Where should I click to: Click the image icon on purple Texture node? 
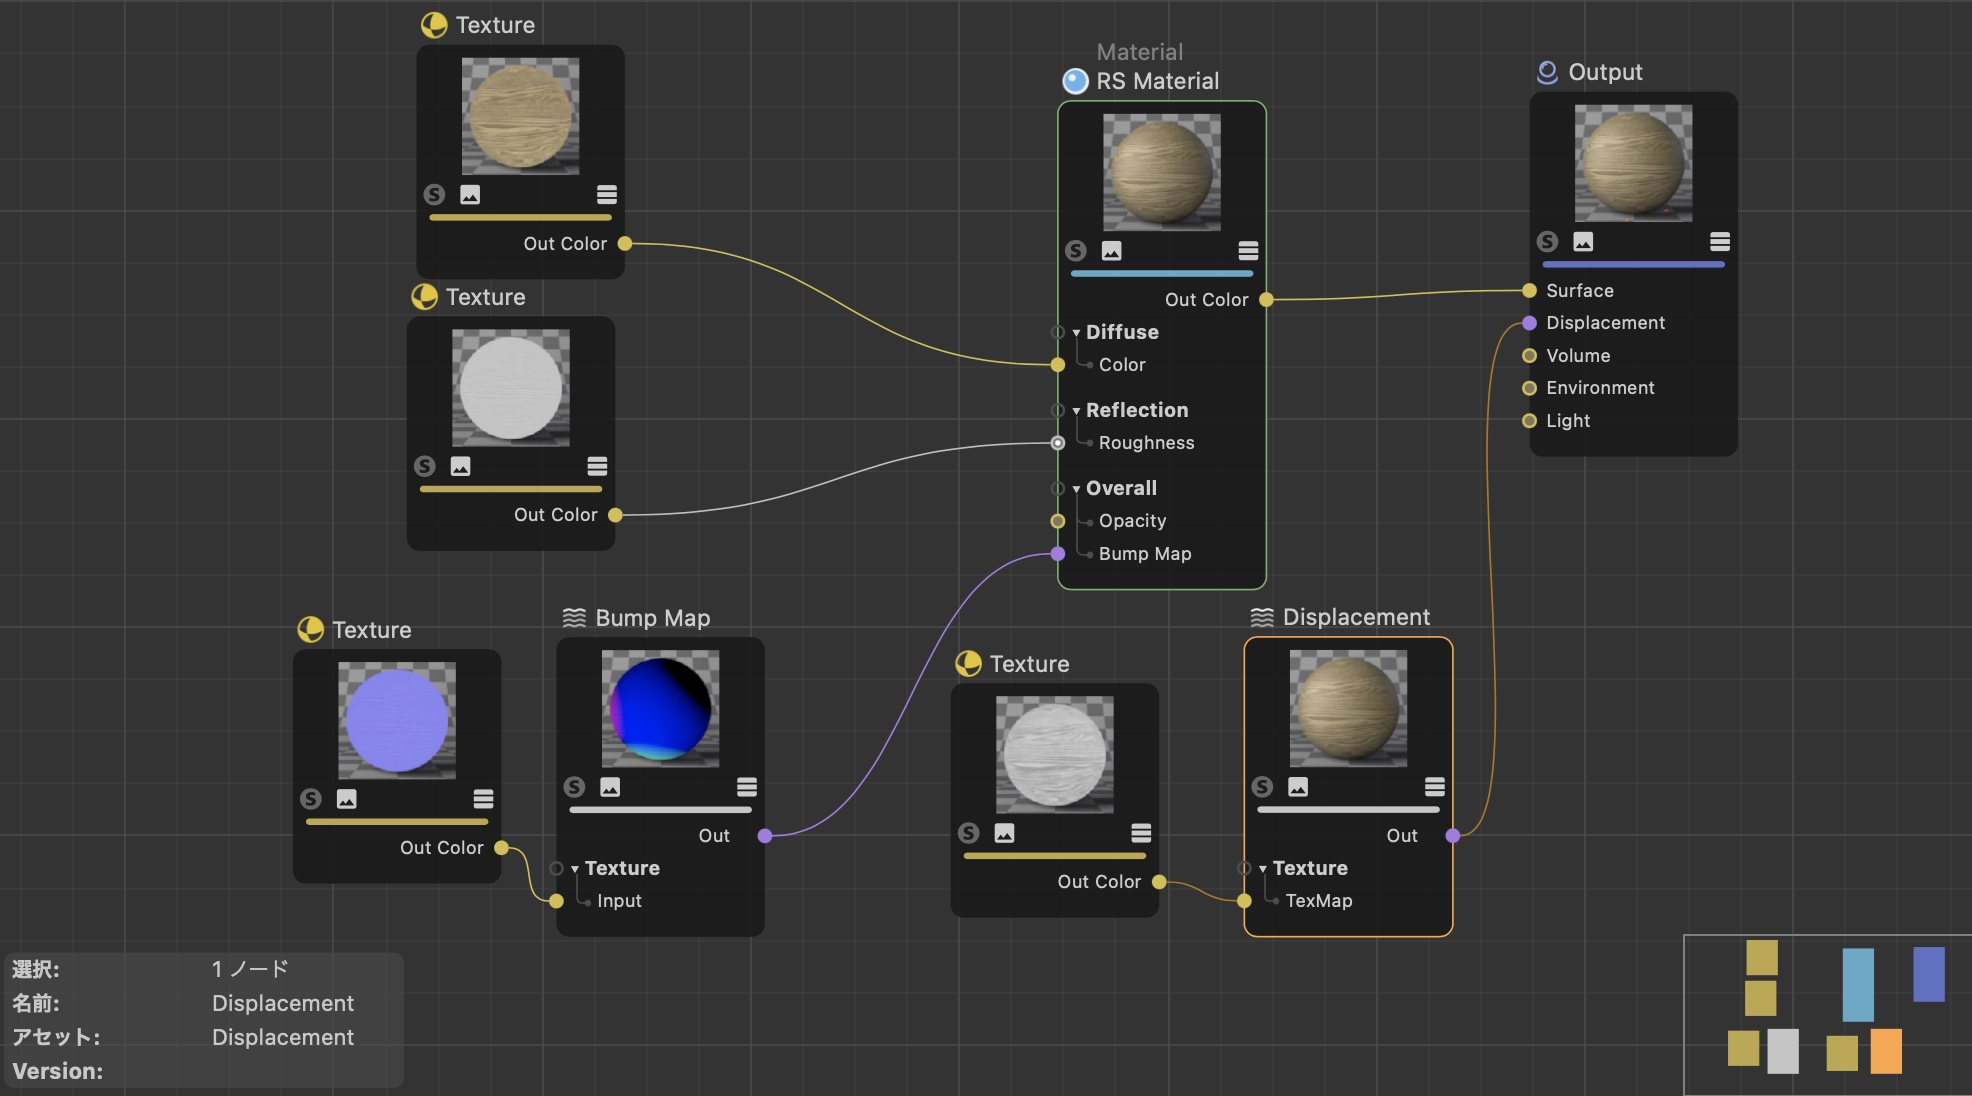347,799
